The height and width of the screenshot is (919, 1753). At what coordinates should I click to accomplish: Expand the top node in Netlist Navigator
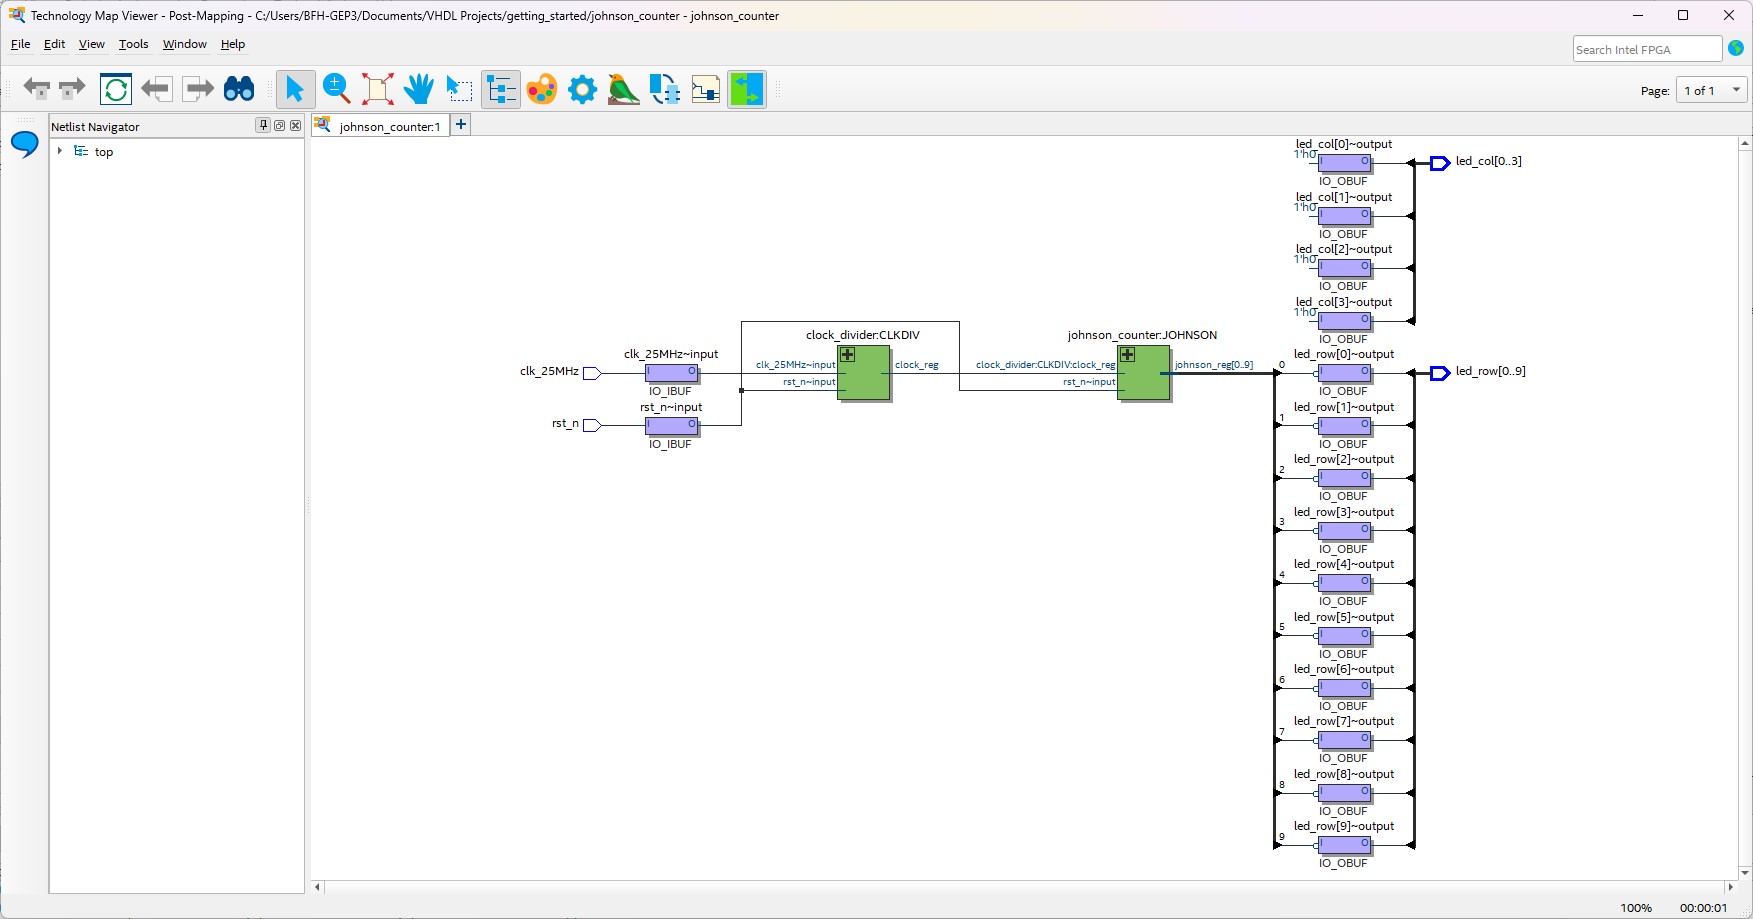60,151
